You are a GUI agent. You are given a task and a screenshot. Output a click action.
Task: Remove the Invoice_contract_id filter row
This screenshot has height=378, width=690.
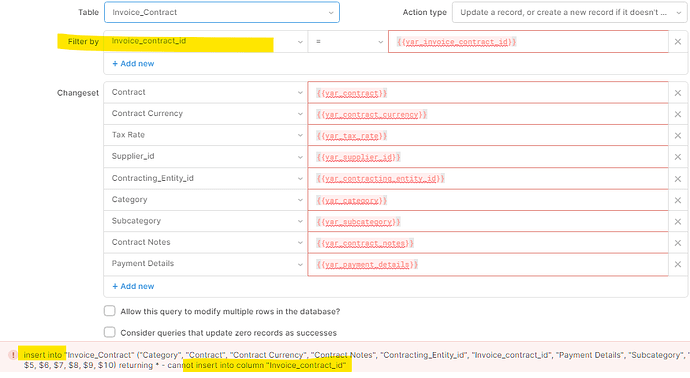click(x=678, y=41)
